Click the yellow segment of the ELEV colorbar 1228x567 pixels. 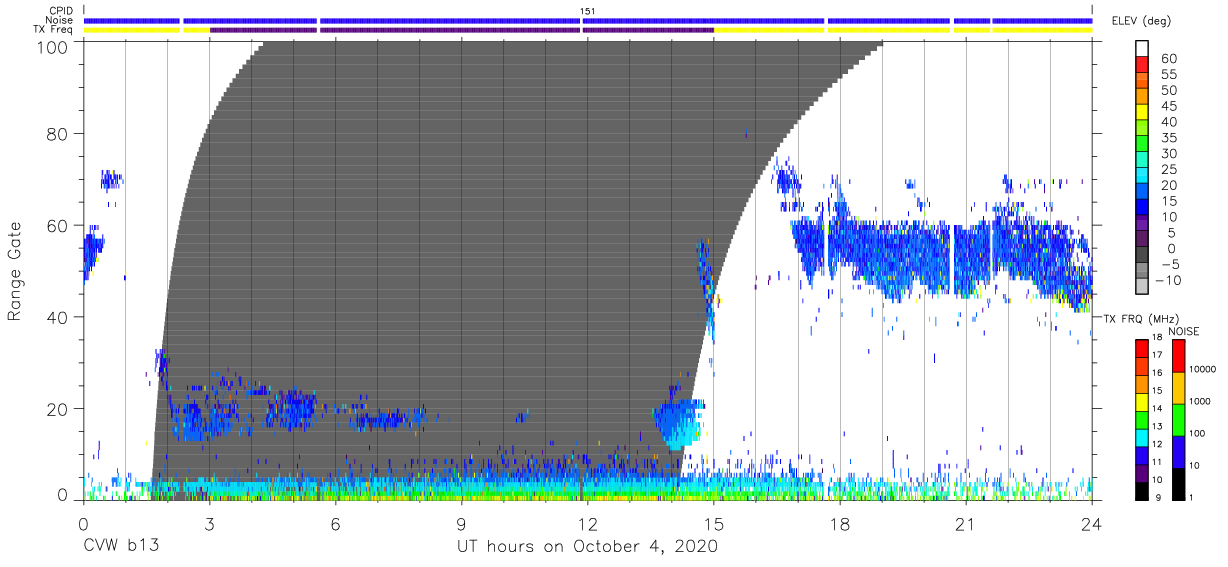1142,114
